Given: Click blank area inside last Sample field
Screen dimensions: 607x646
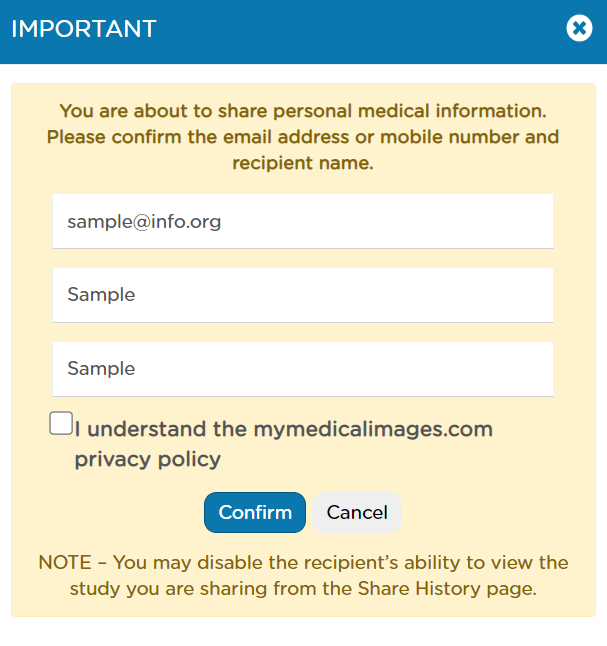Looking at the screenshot, I should click(x=344, y=369).
